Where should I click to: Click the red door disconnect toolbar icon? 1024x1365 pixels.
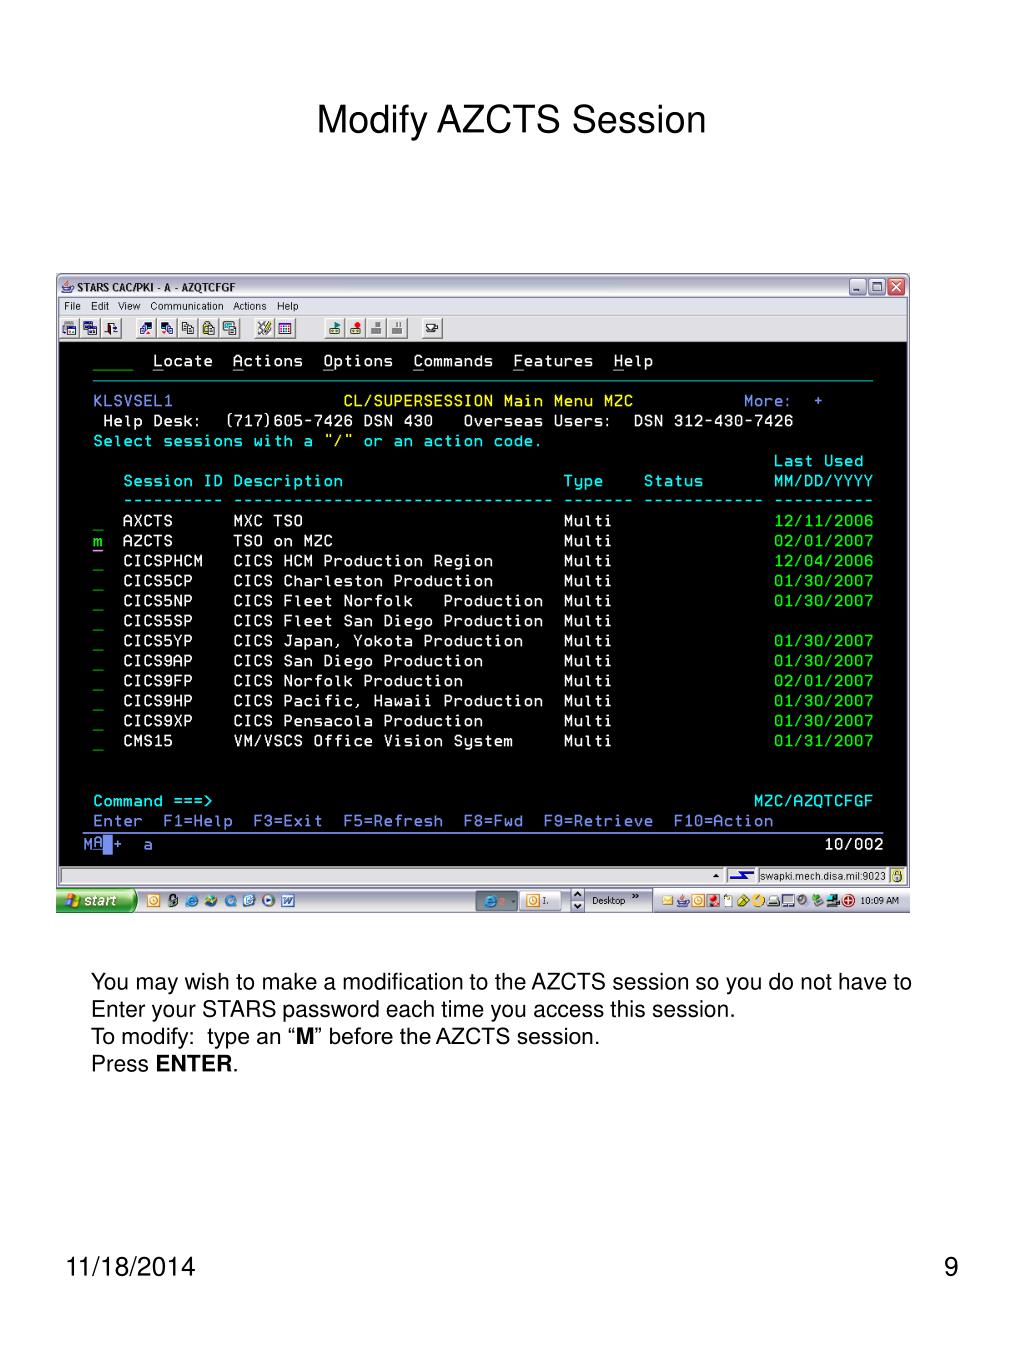[112, 328]
